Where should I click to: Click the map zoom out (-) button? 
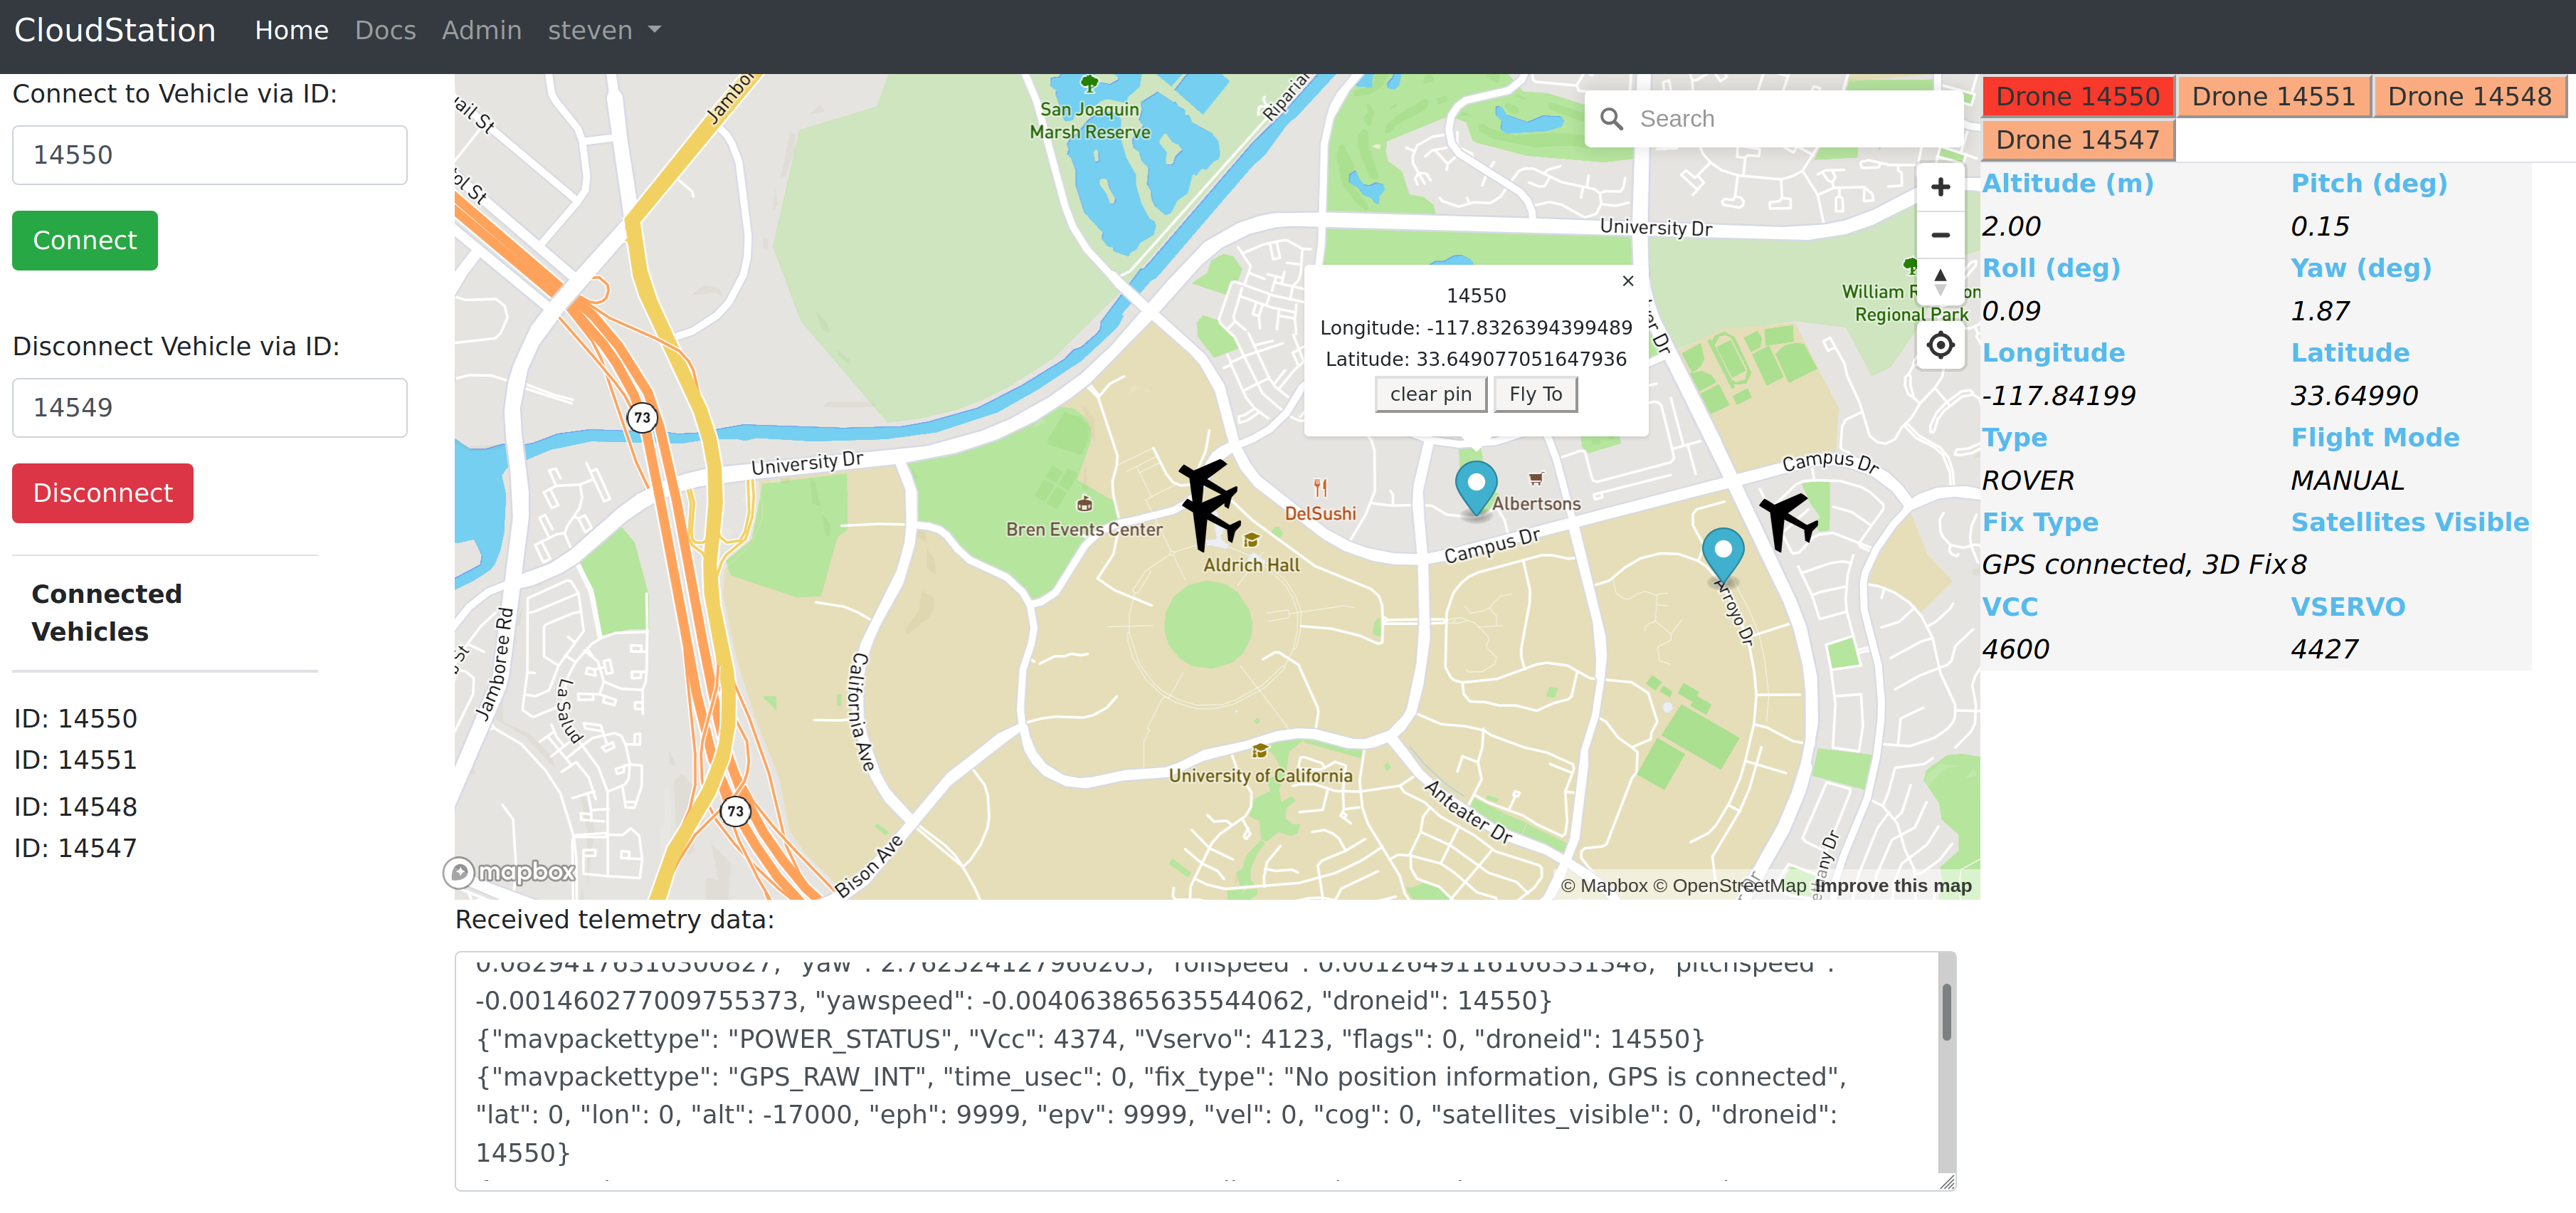(x=1942, y=235)
